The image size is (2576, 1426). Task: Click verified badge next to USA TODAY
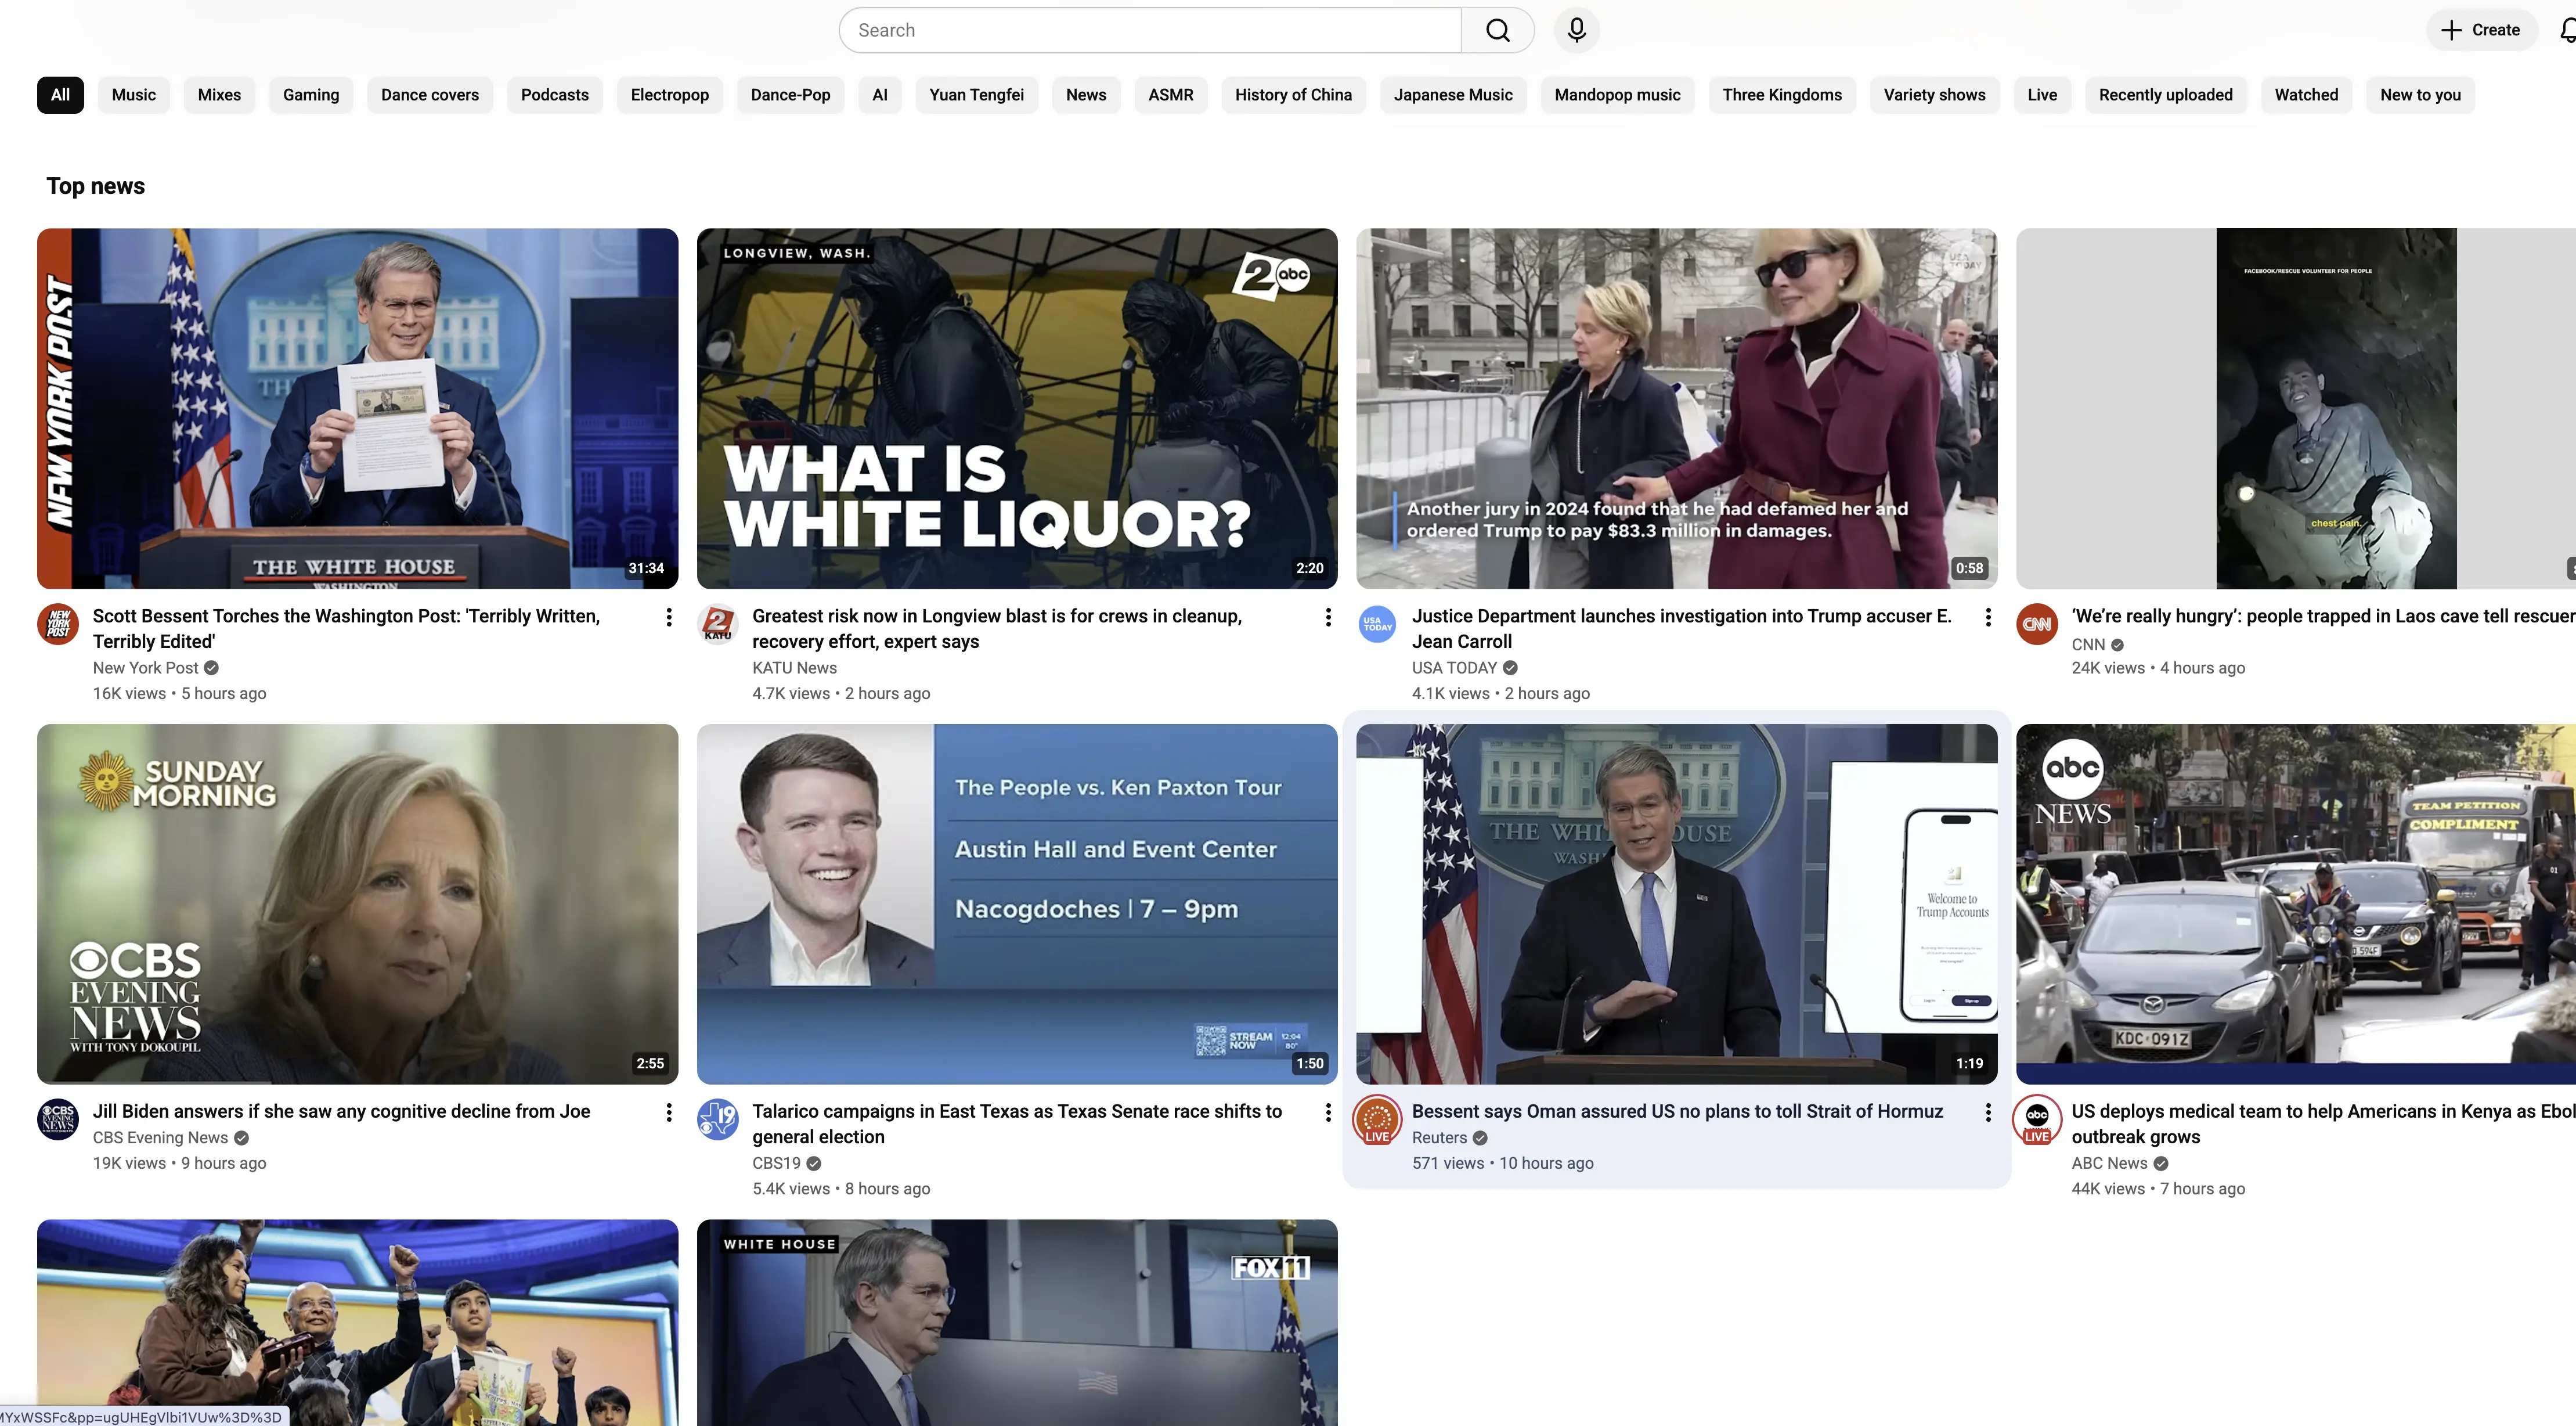1509,667
